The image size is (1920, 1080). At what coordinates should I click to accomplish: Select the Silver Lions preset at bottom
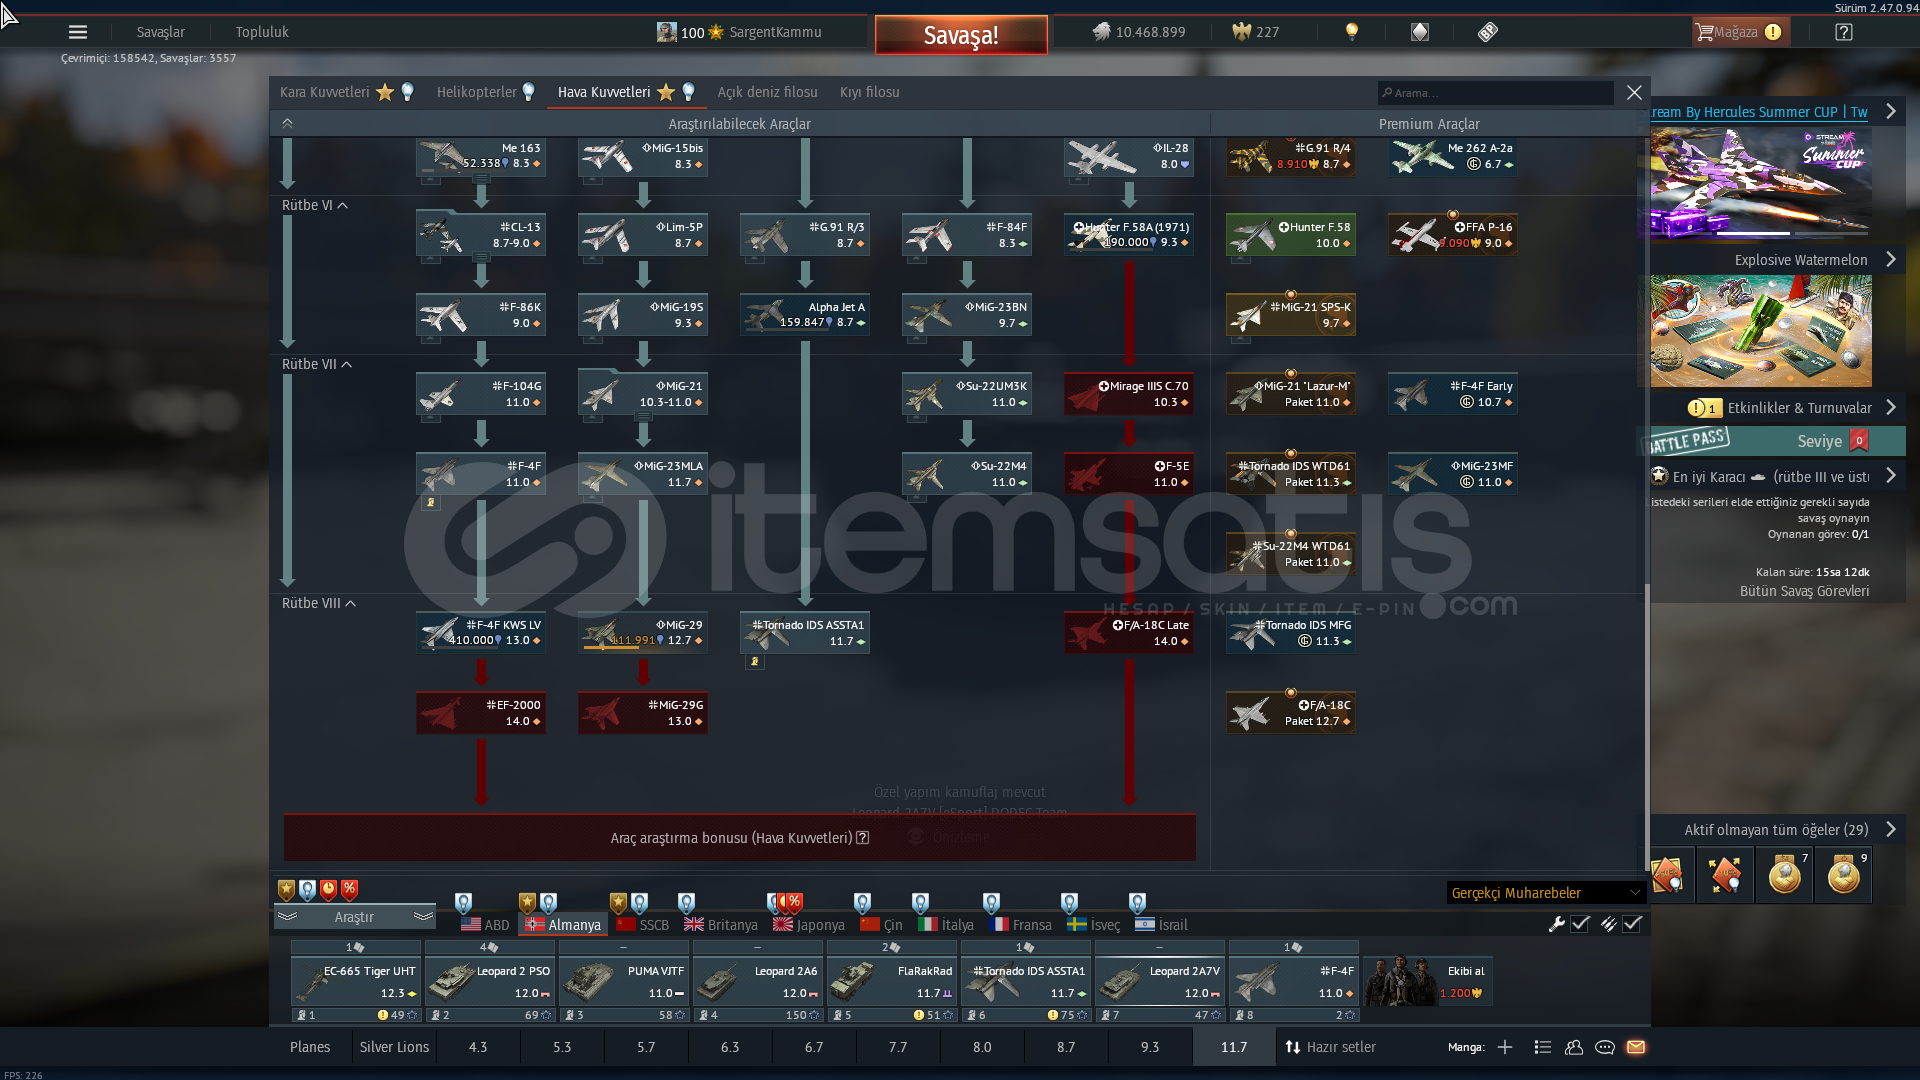point(394,1047)
